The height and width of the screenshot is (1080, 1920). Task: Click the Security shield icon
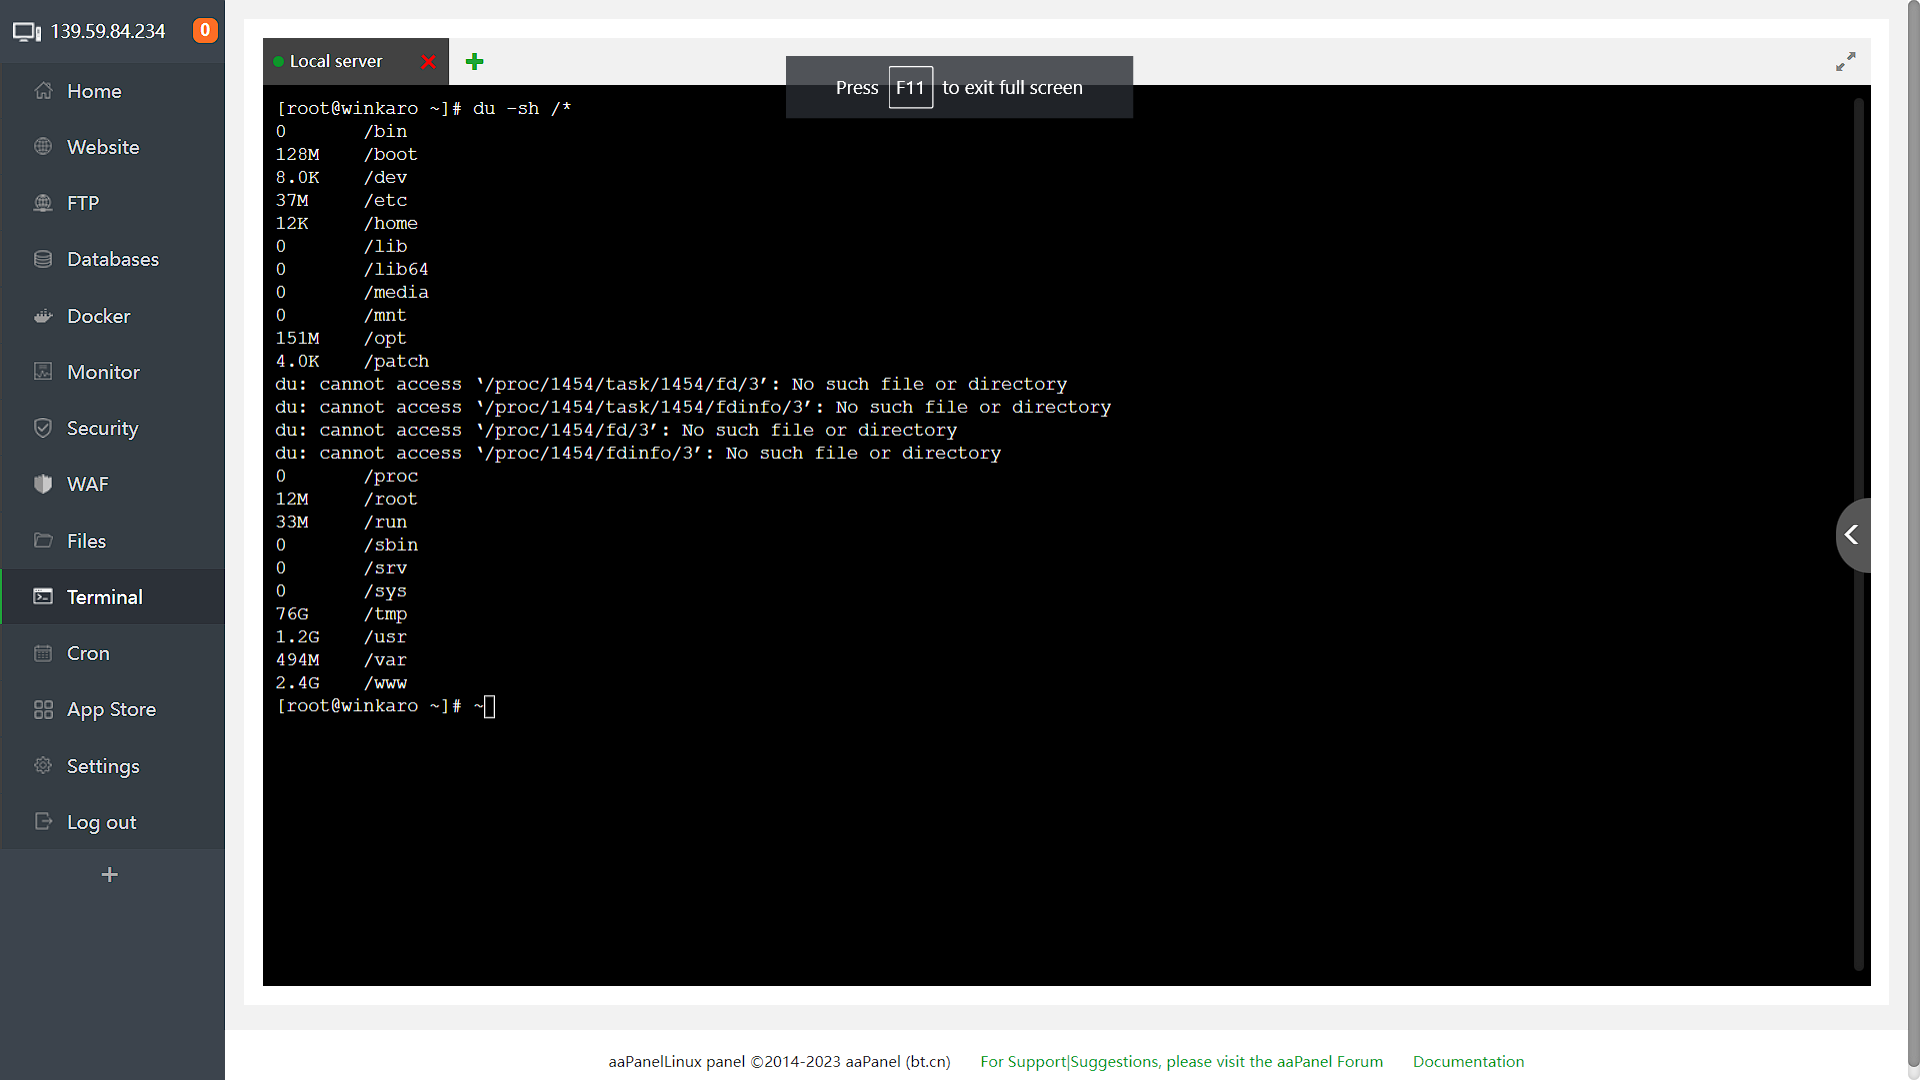click(43, 428)
